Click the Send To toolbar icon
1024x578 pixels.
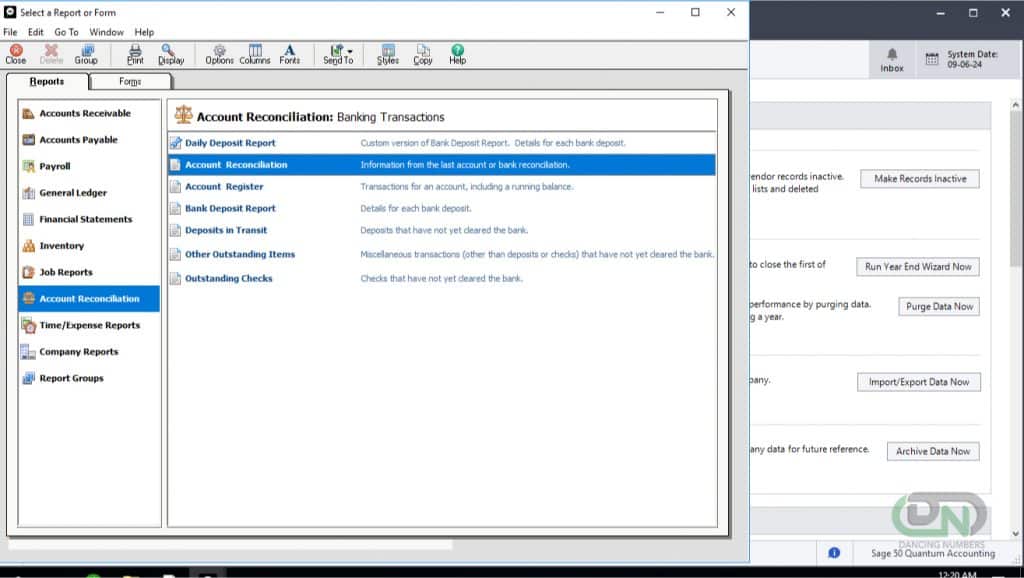pyautogui.click(x=336, y=54)
